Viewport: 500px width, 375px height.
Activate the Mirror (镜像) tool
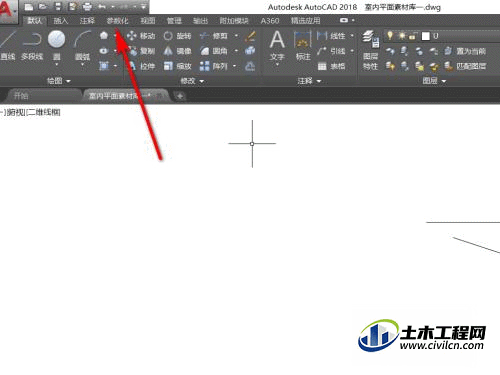coord(177,51)
